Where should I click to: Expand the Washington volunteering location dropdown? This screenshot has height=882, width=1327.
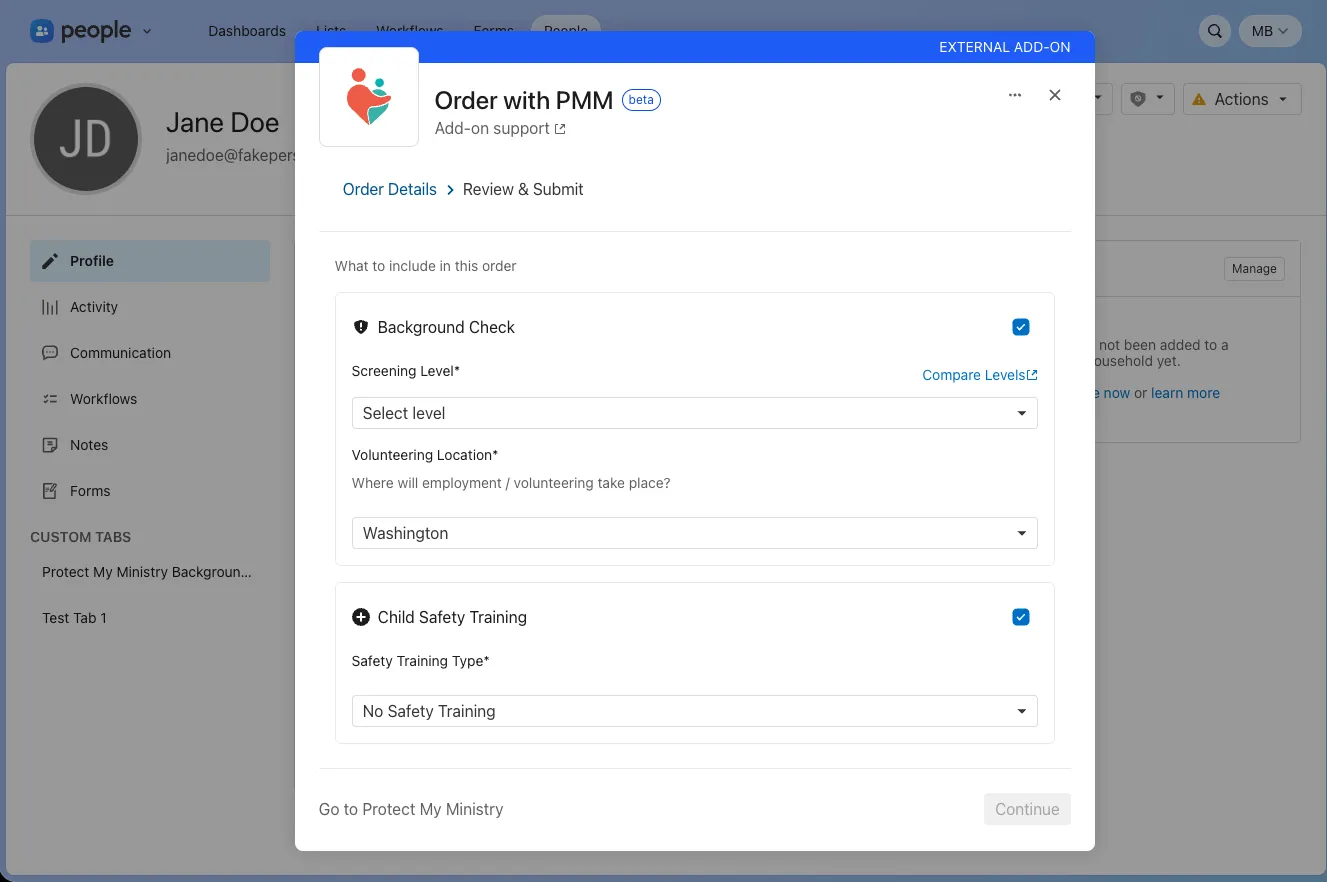click(x=694, y=533)
